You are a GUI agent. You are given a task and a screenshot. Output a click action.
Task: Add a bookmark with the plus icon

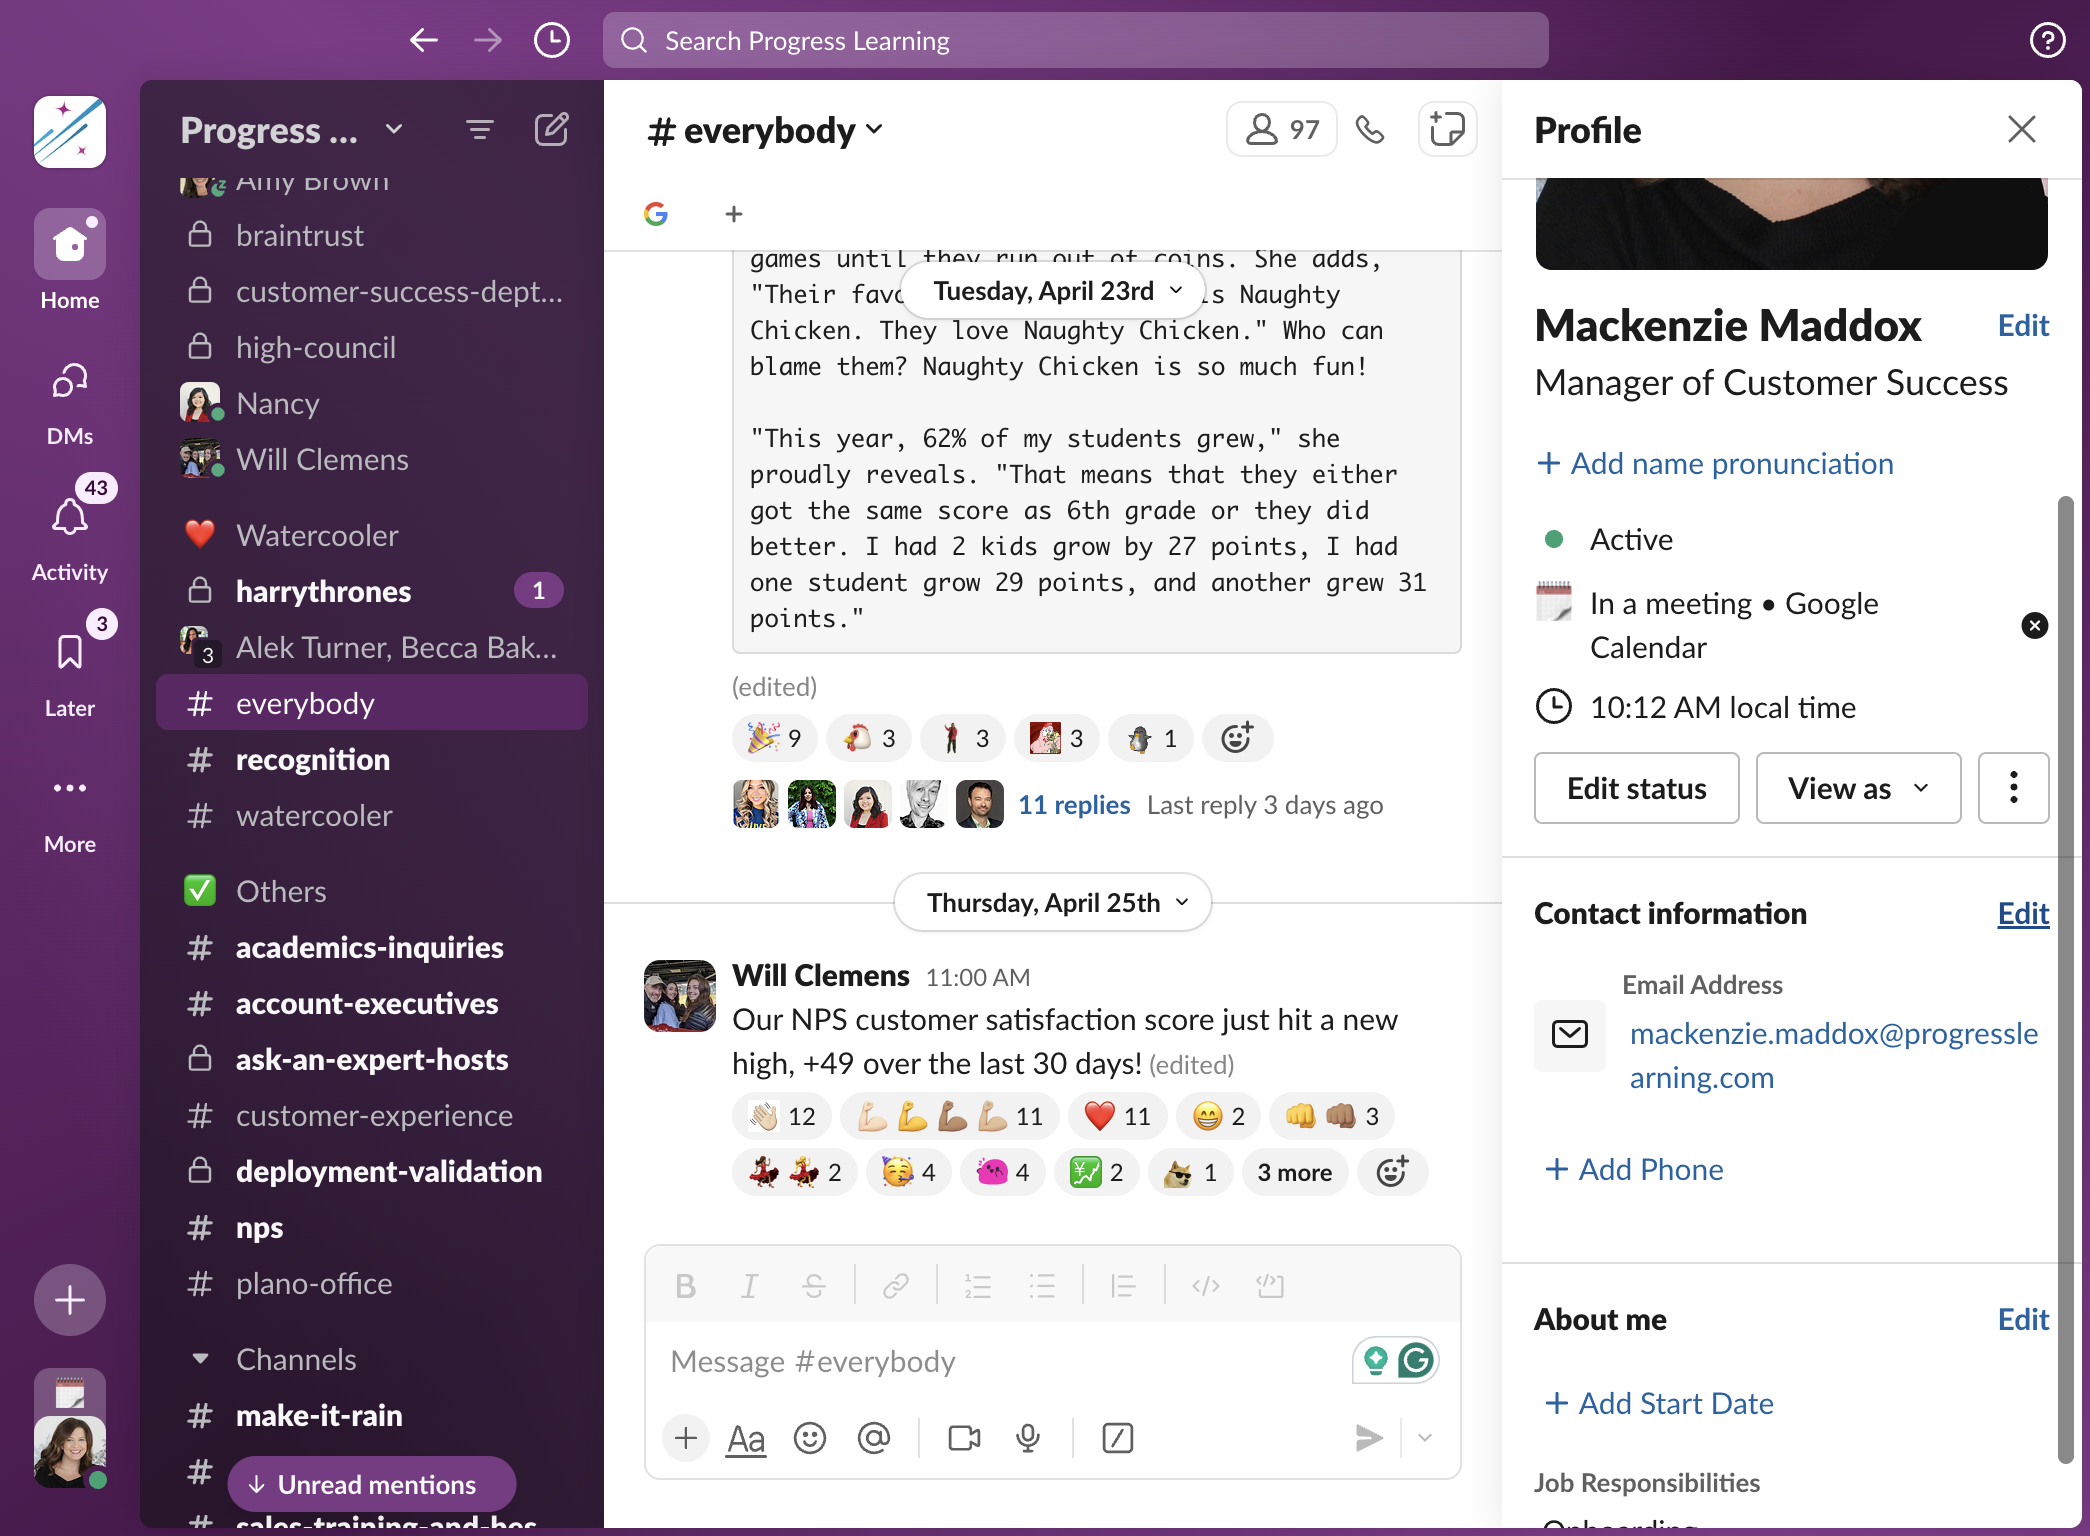pos(734,213)
